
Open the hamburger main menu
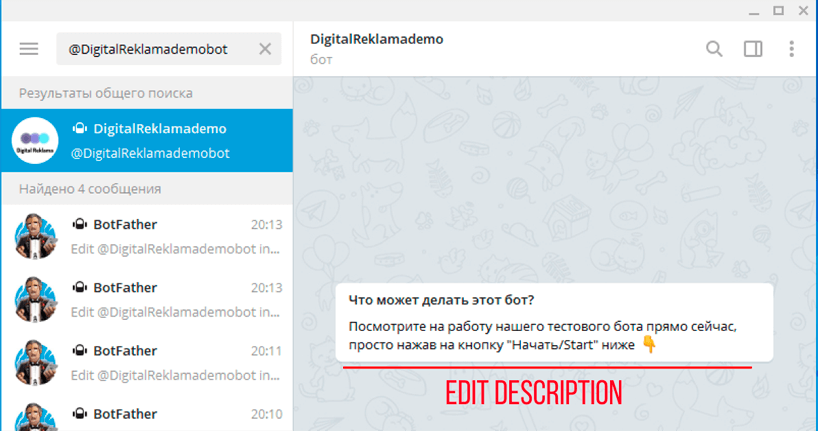tap(29, 49)
